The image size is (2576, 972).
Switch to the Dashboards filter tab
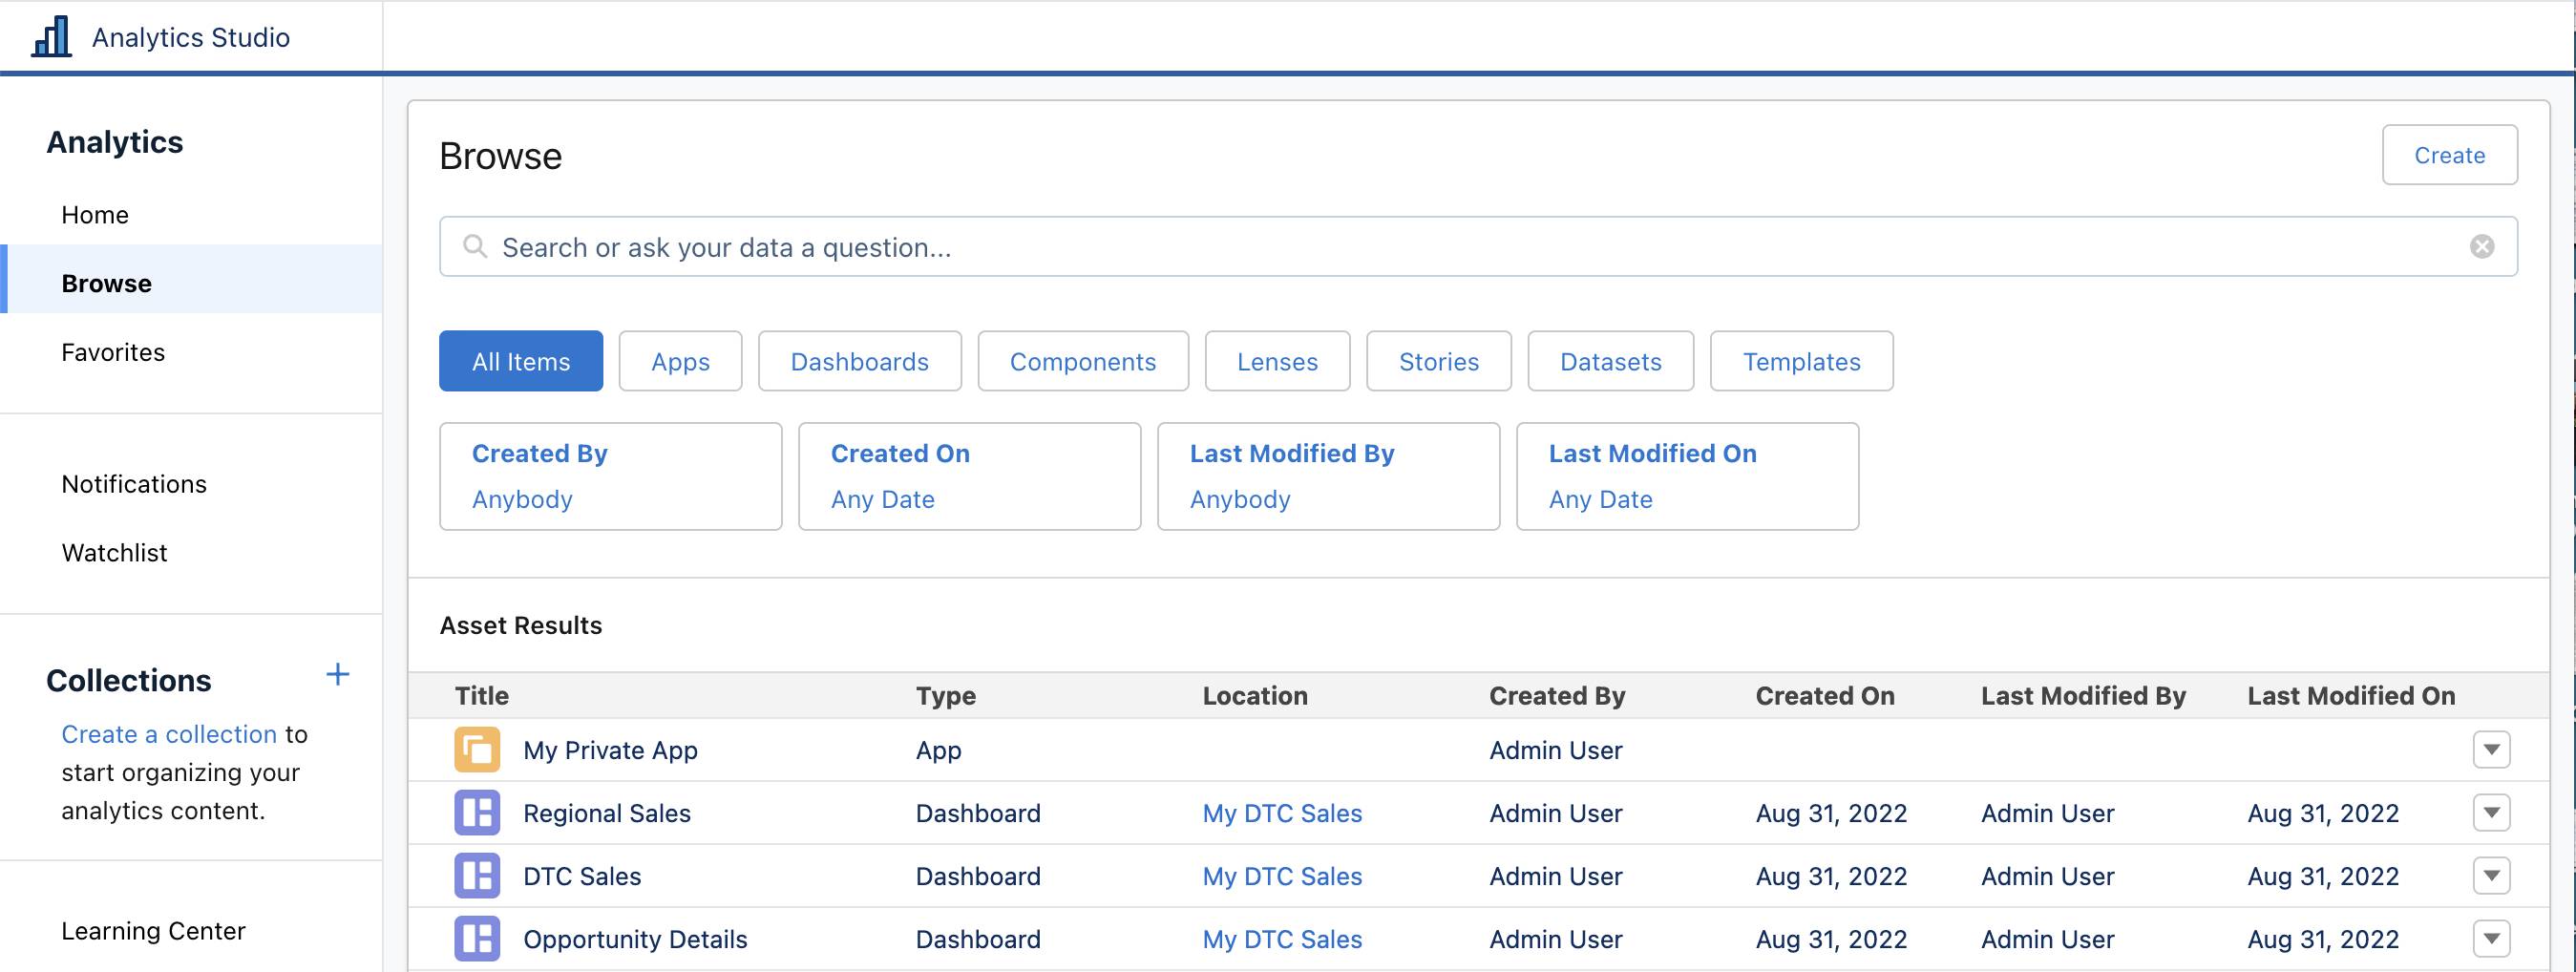click(x=860, y=361)
